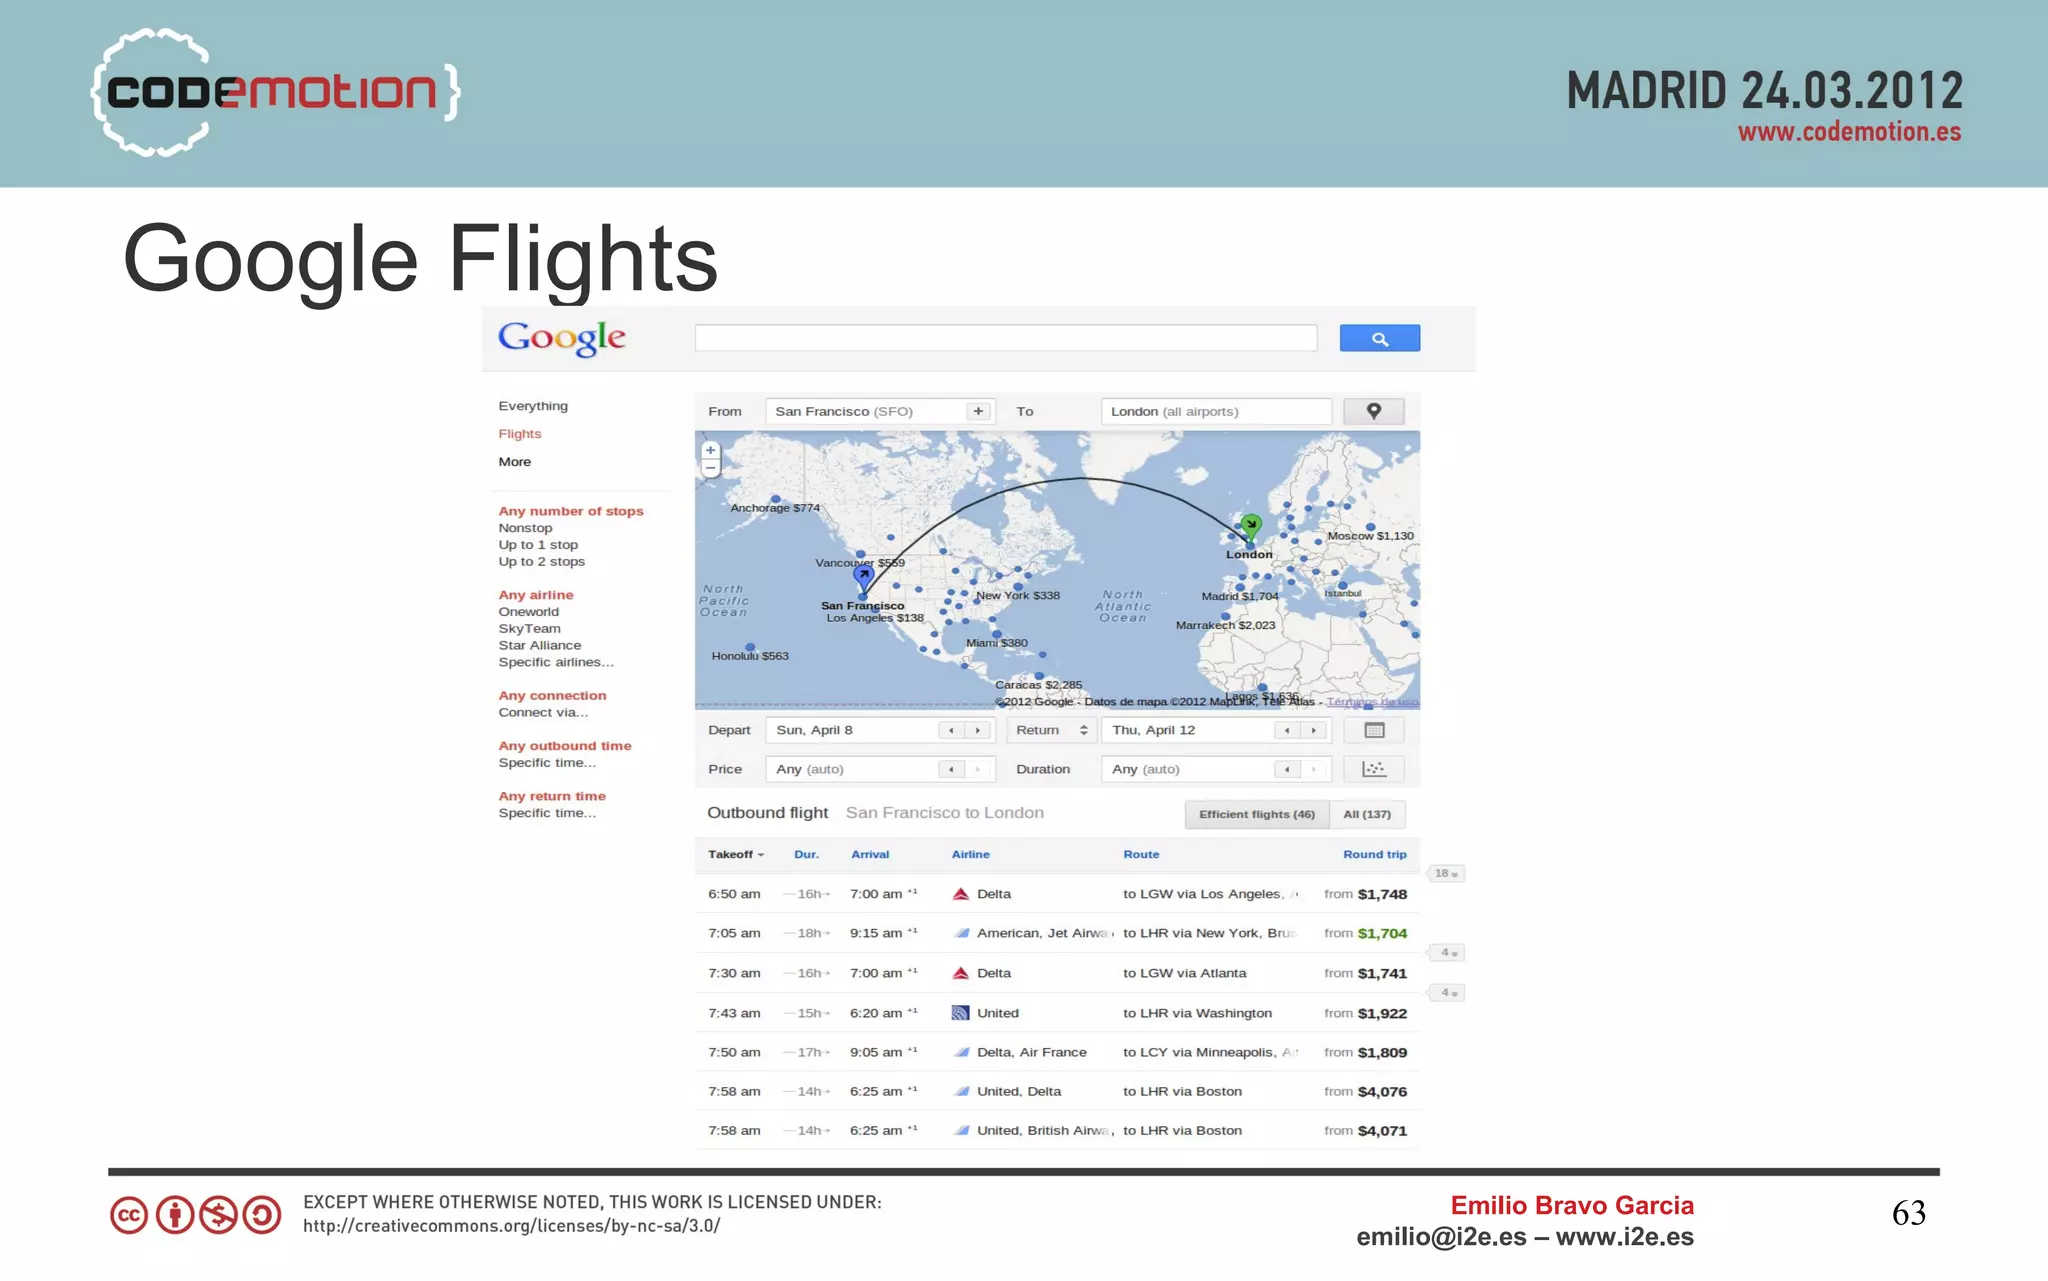
Task: Zoom out on the map
Action: [x=711, y=467]
